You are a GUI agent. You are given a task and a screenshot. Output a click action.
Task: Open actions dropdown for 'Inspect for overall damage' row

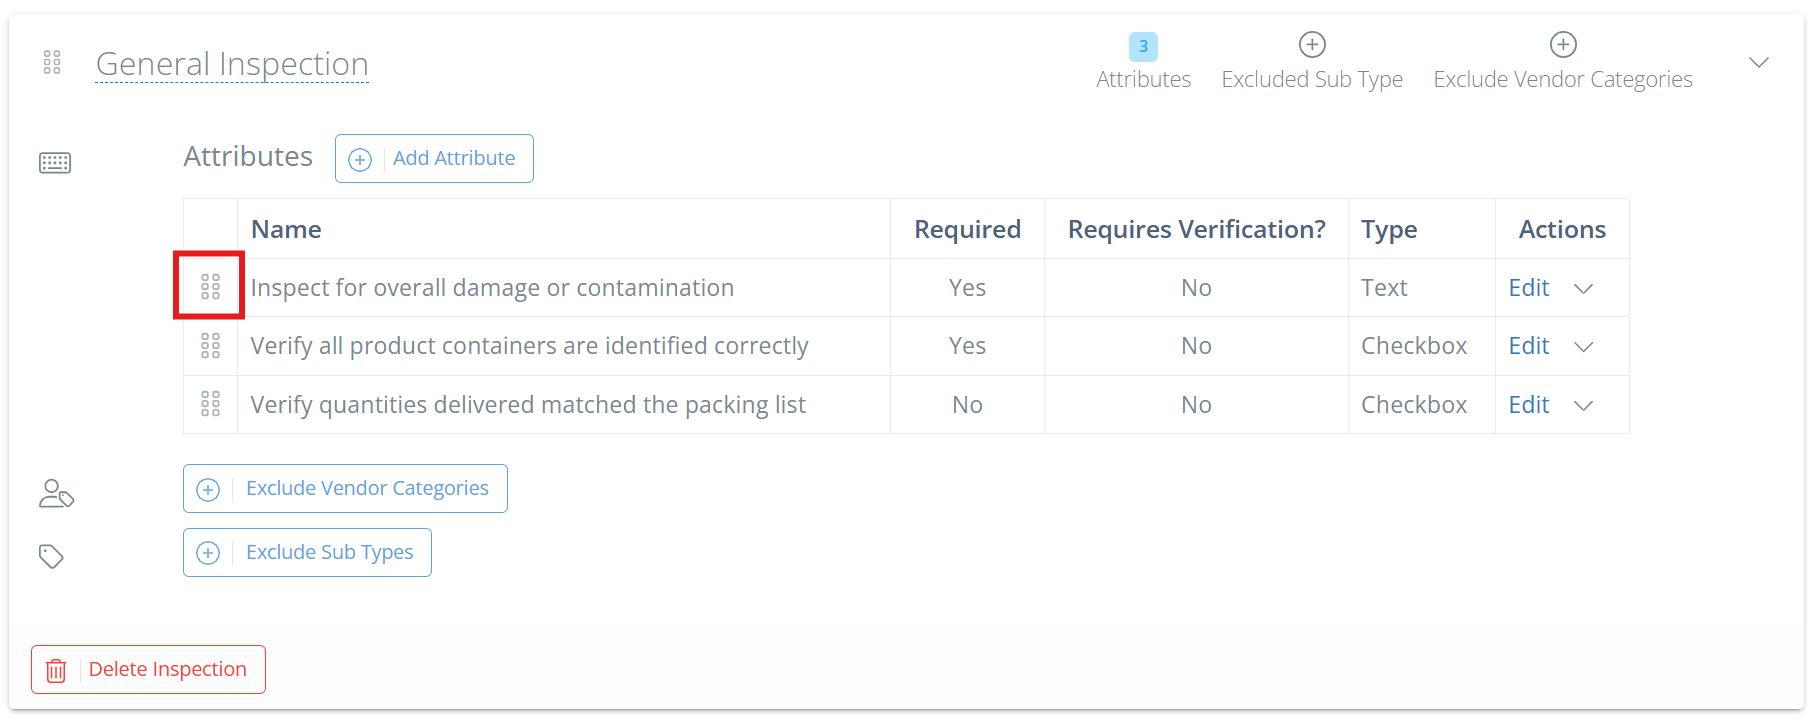1583,289
